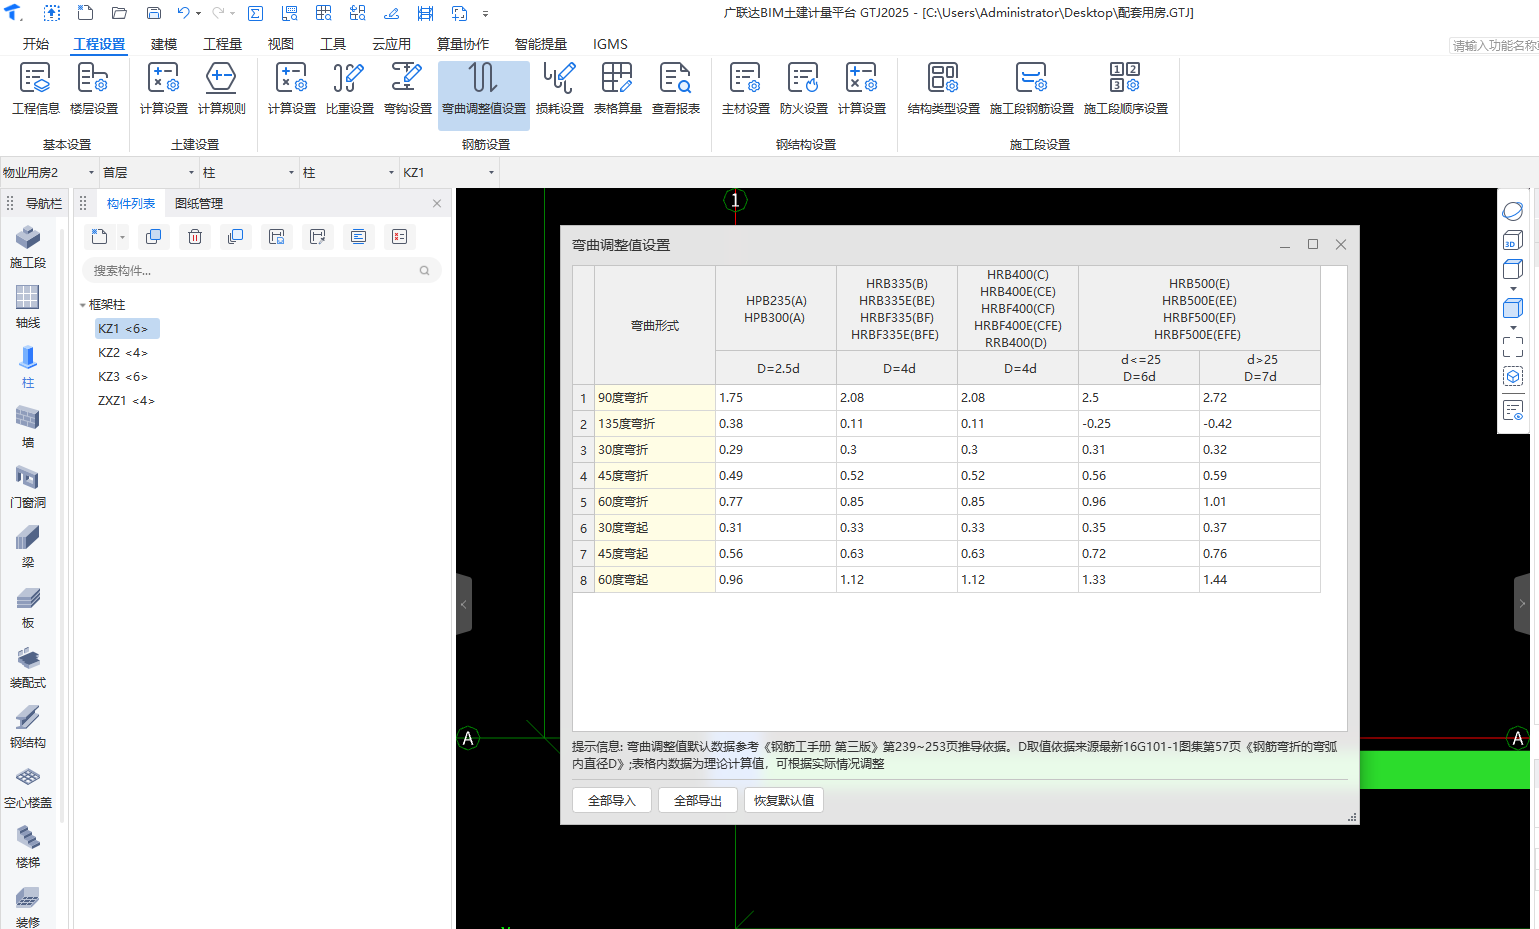Select KZ2 <4> in component list
Viewport: 1539px width, 929px height.
(123, 353)
